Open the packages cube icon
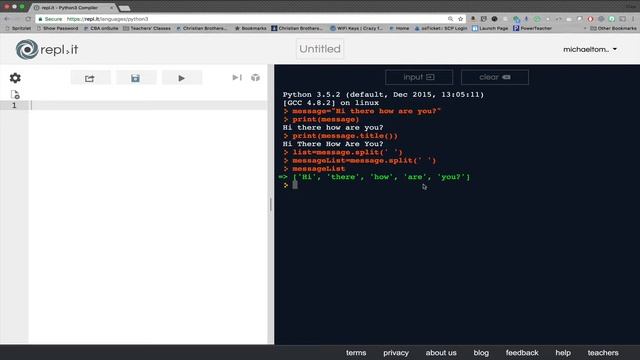Viewport: 640px width, 360px height. pyautogui.click(x=256, y=78)
